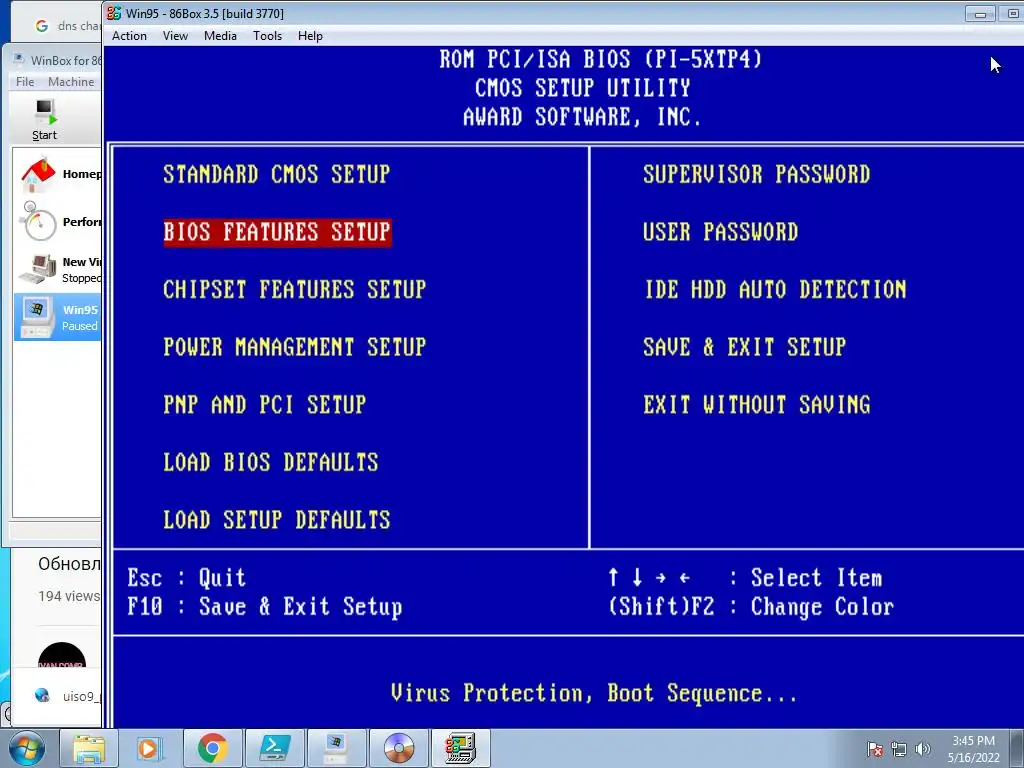Select EXIT WITHOUT SAVING entry
The width and height of the screenshot is (1024, 768).
click(756, 404)
